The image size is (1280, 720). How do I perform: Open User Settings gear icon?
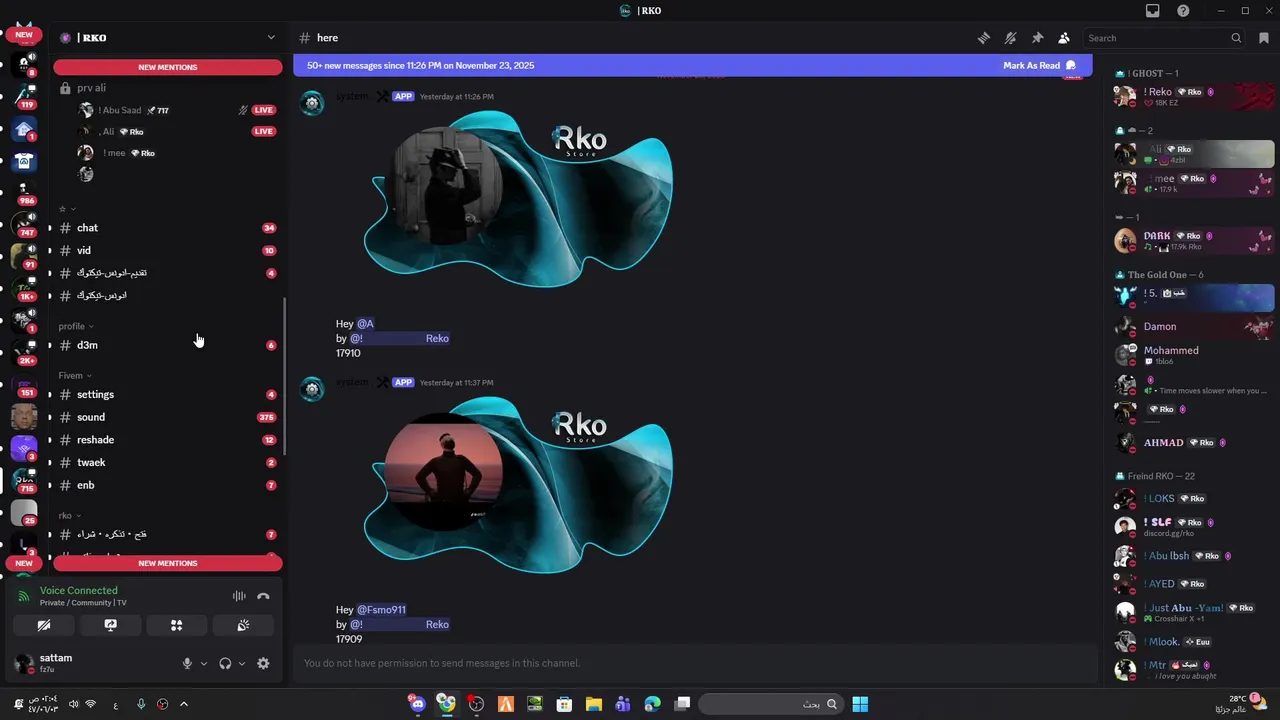click(x=263, y=663)
